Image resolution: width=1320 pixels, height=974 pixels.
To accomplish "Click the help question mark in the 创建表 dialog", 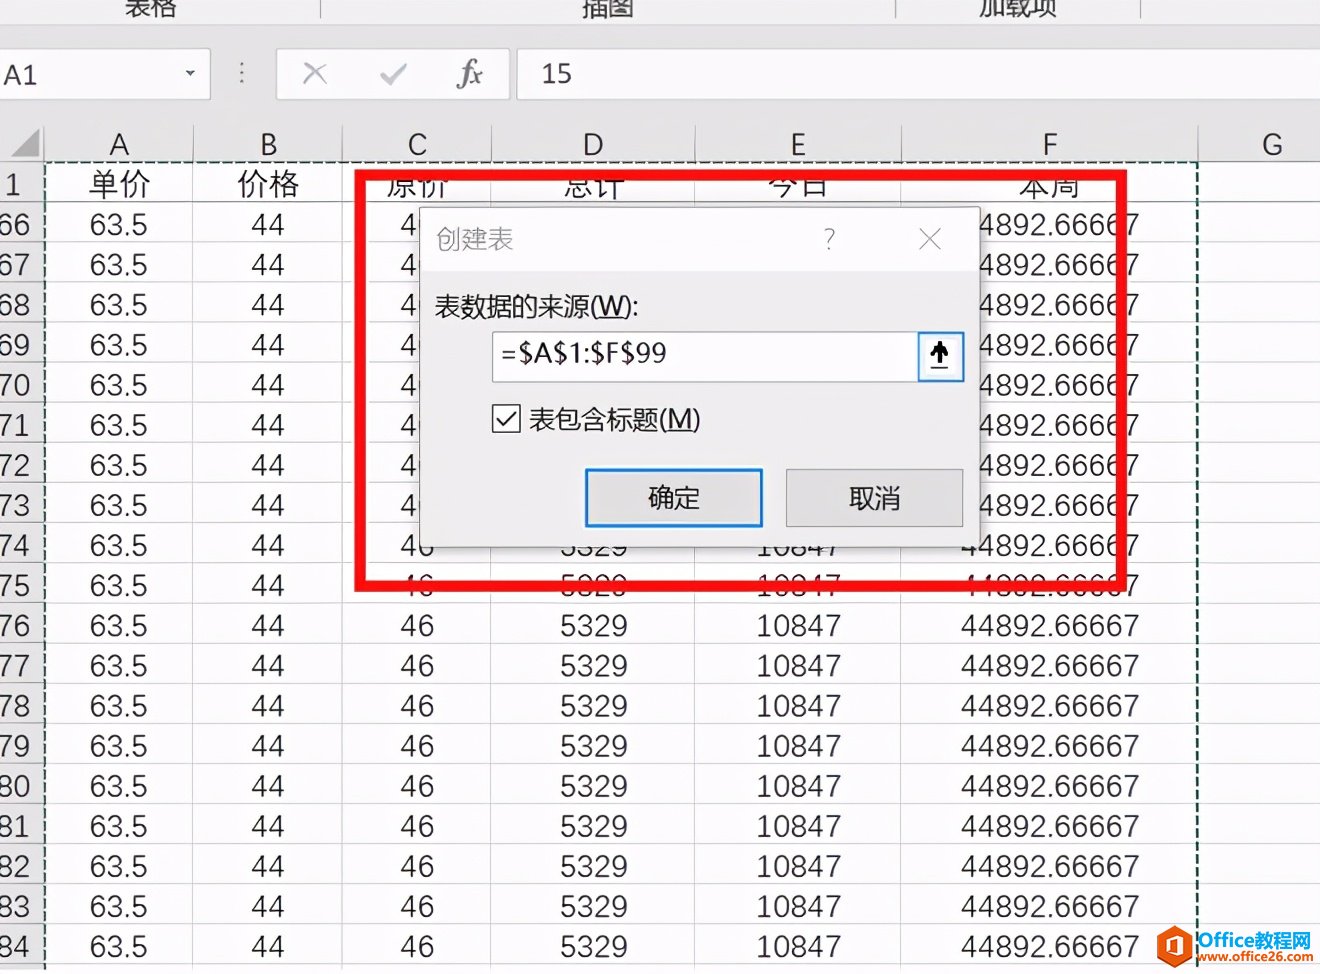I will pyautogui.click(x=829, y=239).
